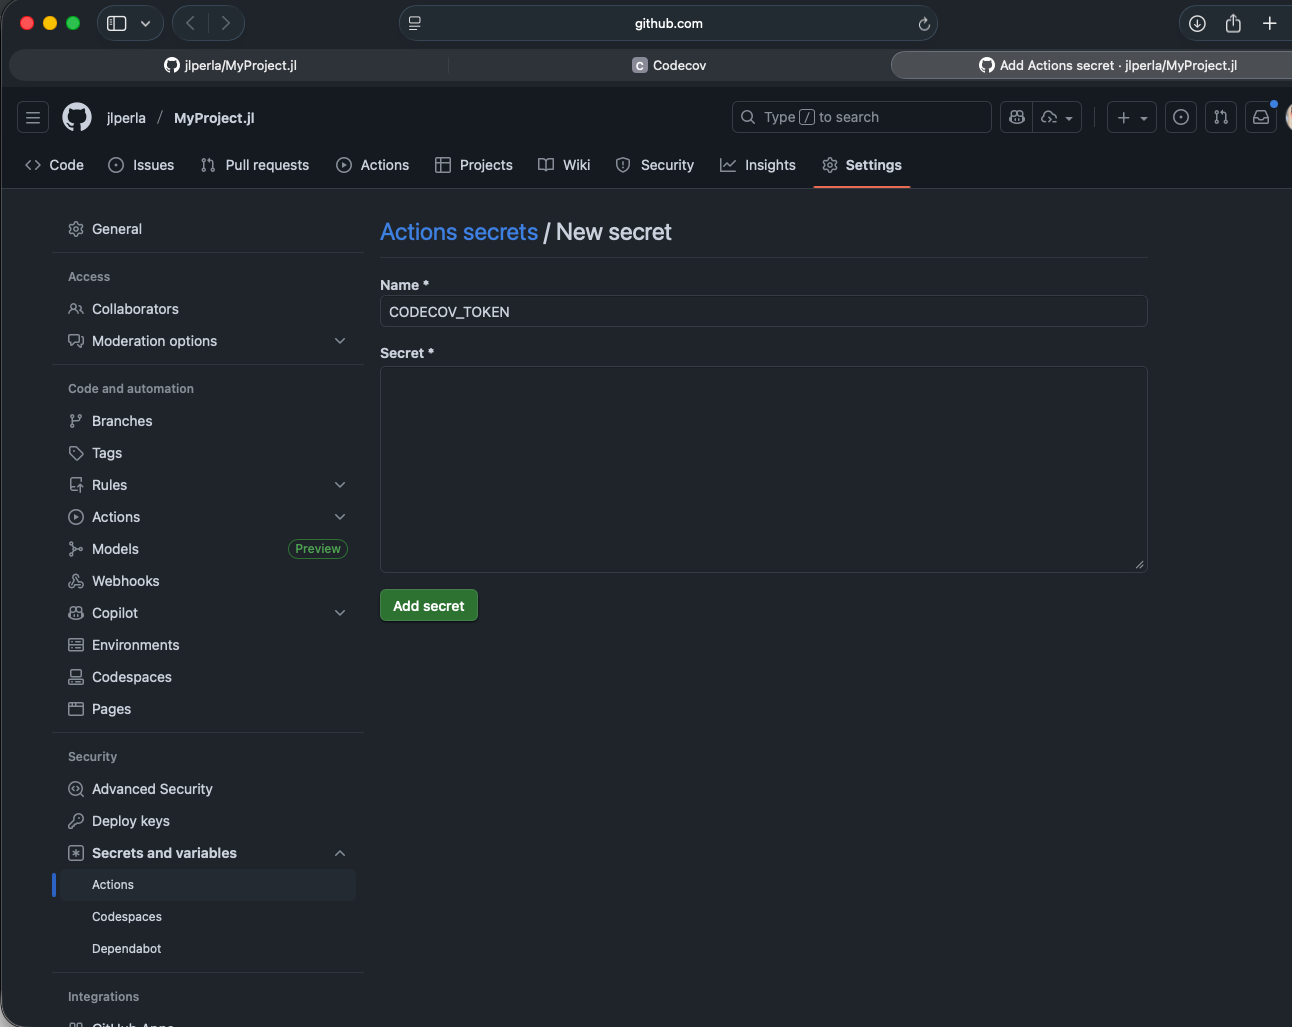Open the pull requests icon in header

point(1221,118)
